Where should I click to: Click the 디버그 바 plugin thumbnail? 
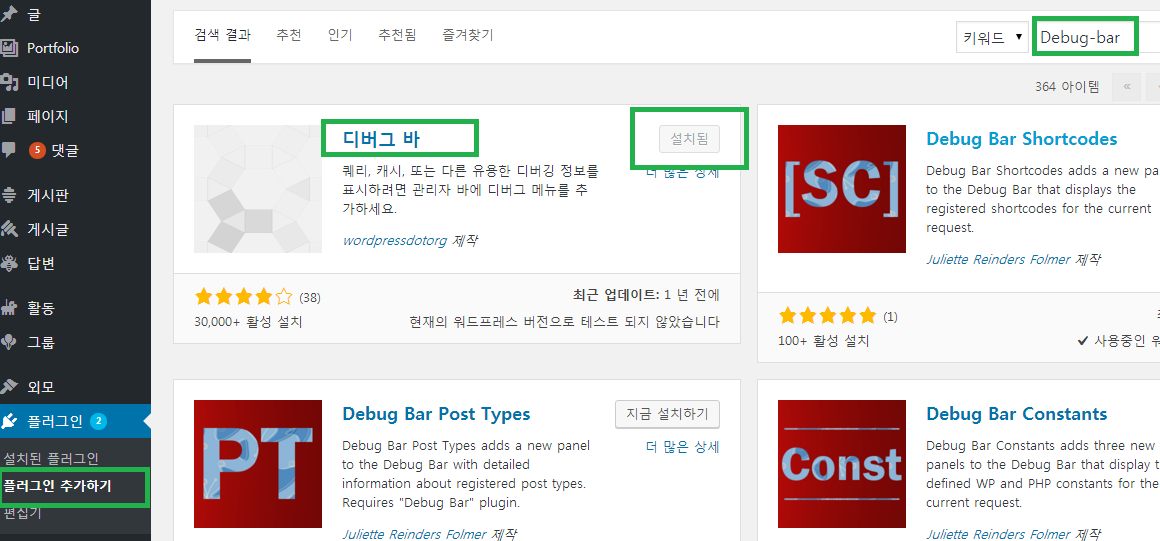(x=257, y=189)
